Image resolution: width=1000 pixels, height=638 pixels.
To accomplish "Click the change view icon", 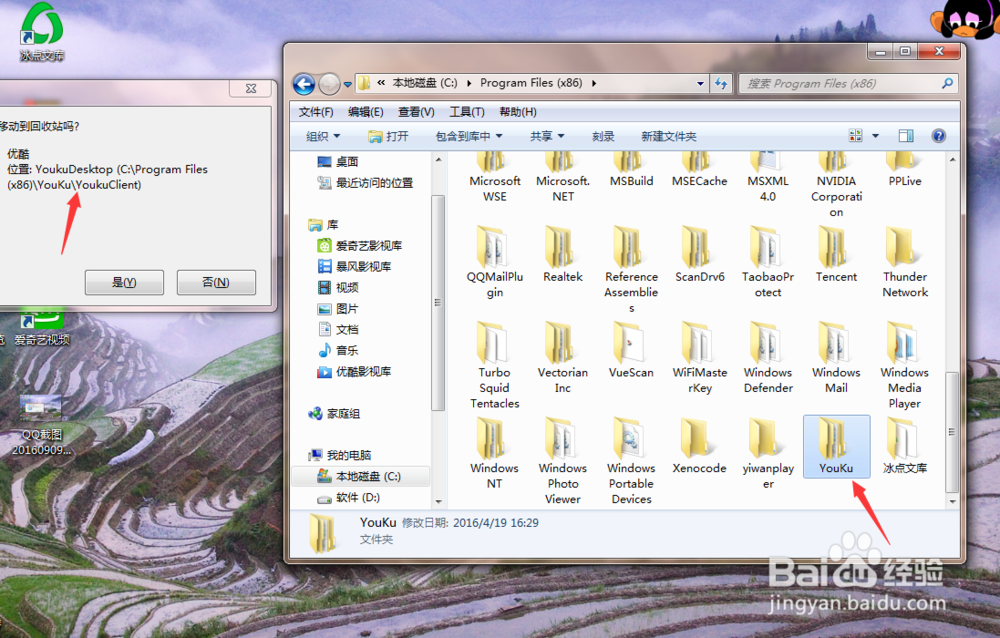I will (855, 136).
